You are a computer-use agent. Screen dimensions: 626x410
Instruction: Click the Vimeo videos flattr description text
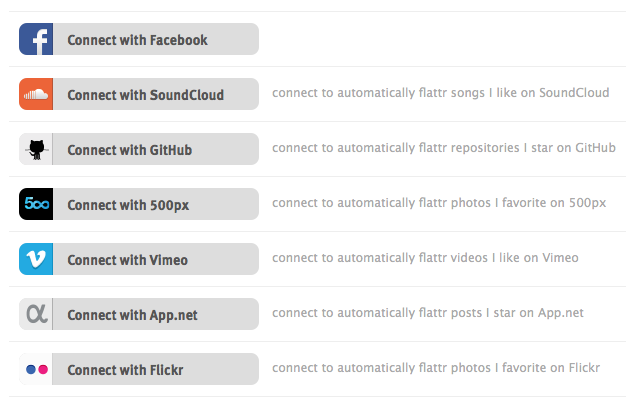click(425, 258)
